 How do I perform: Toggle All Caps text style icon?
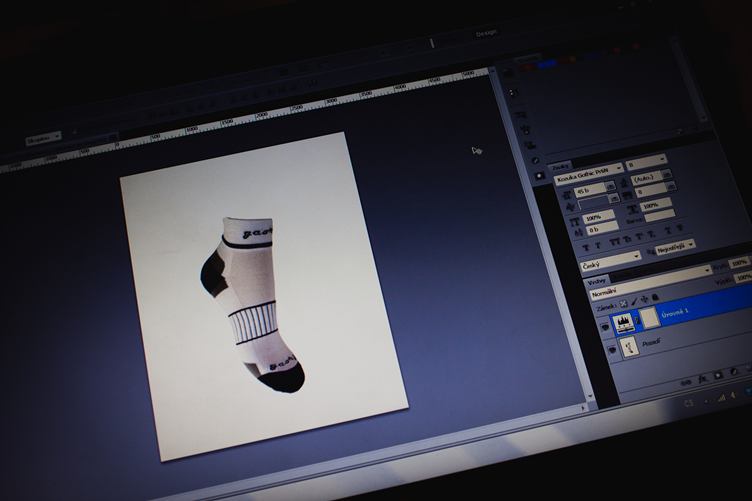pos(615,242)
